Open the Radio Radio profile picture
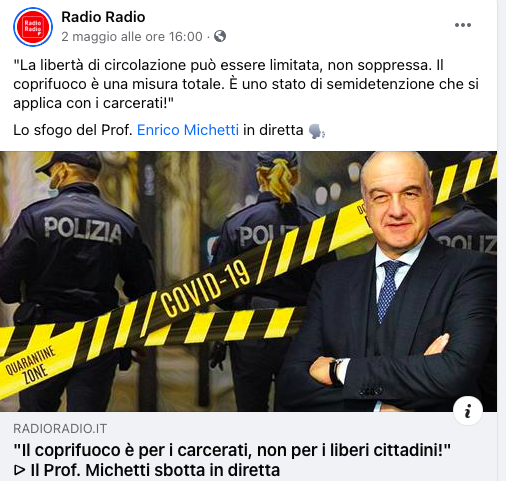Screen dimensions: 506x481 click(x=33, y=27)
